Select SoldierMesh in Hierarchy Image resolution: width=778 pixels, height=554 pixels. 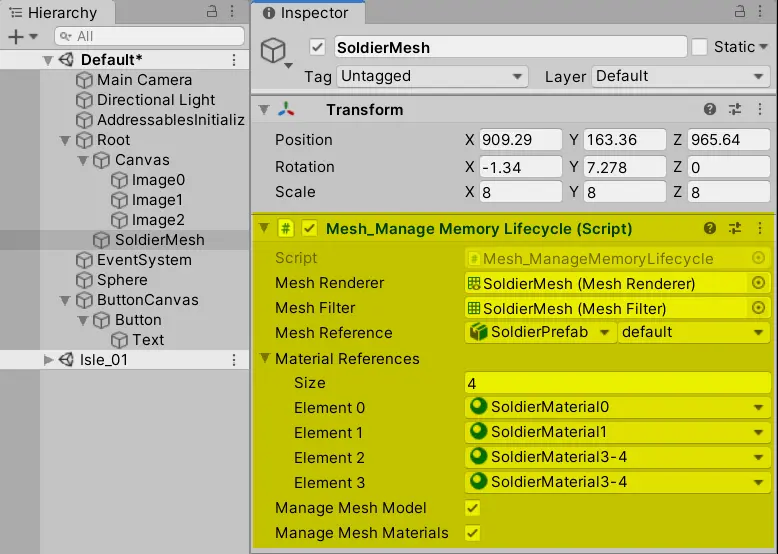coord(159,240)
